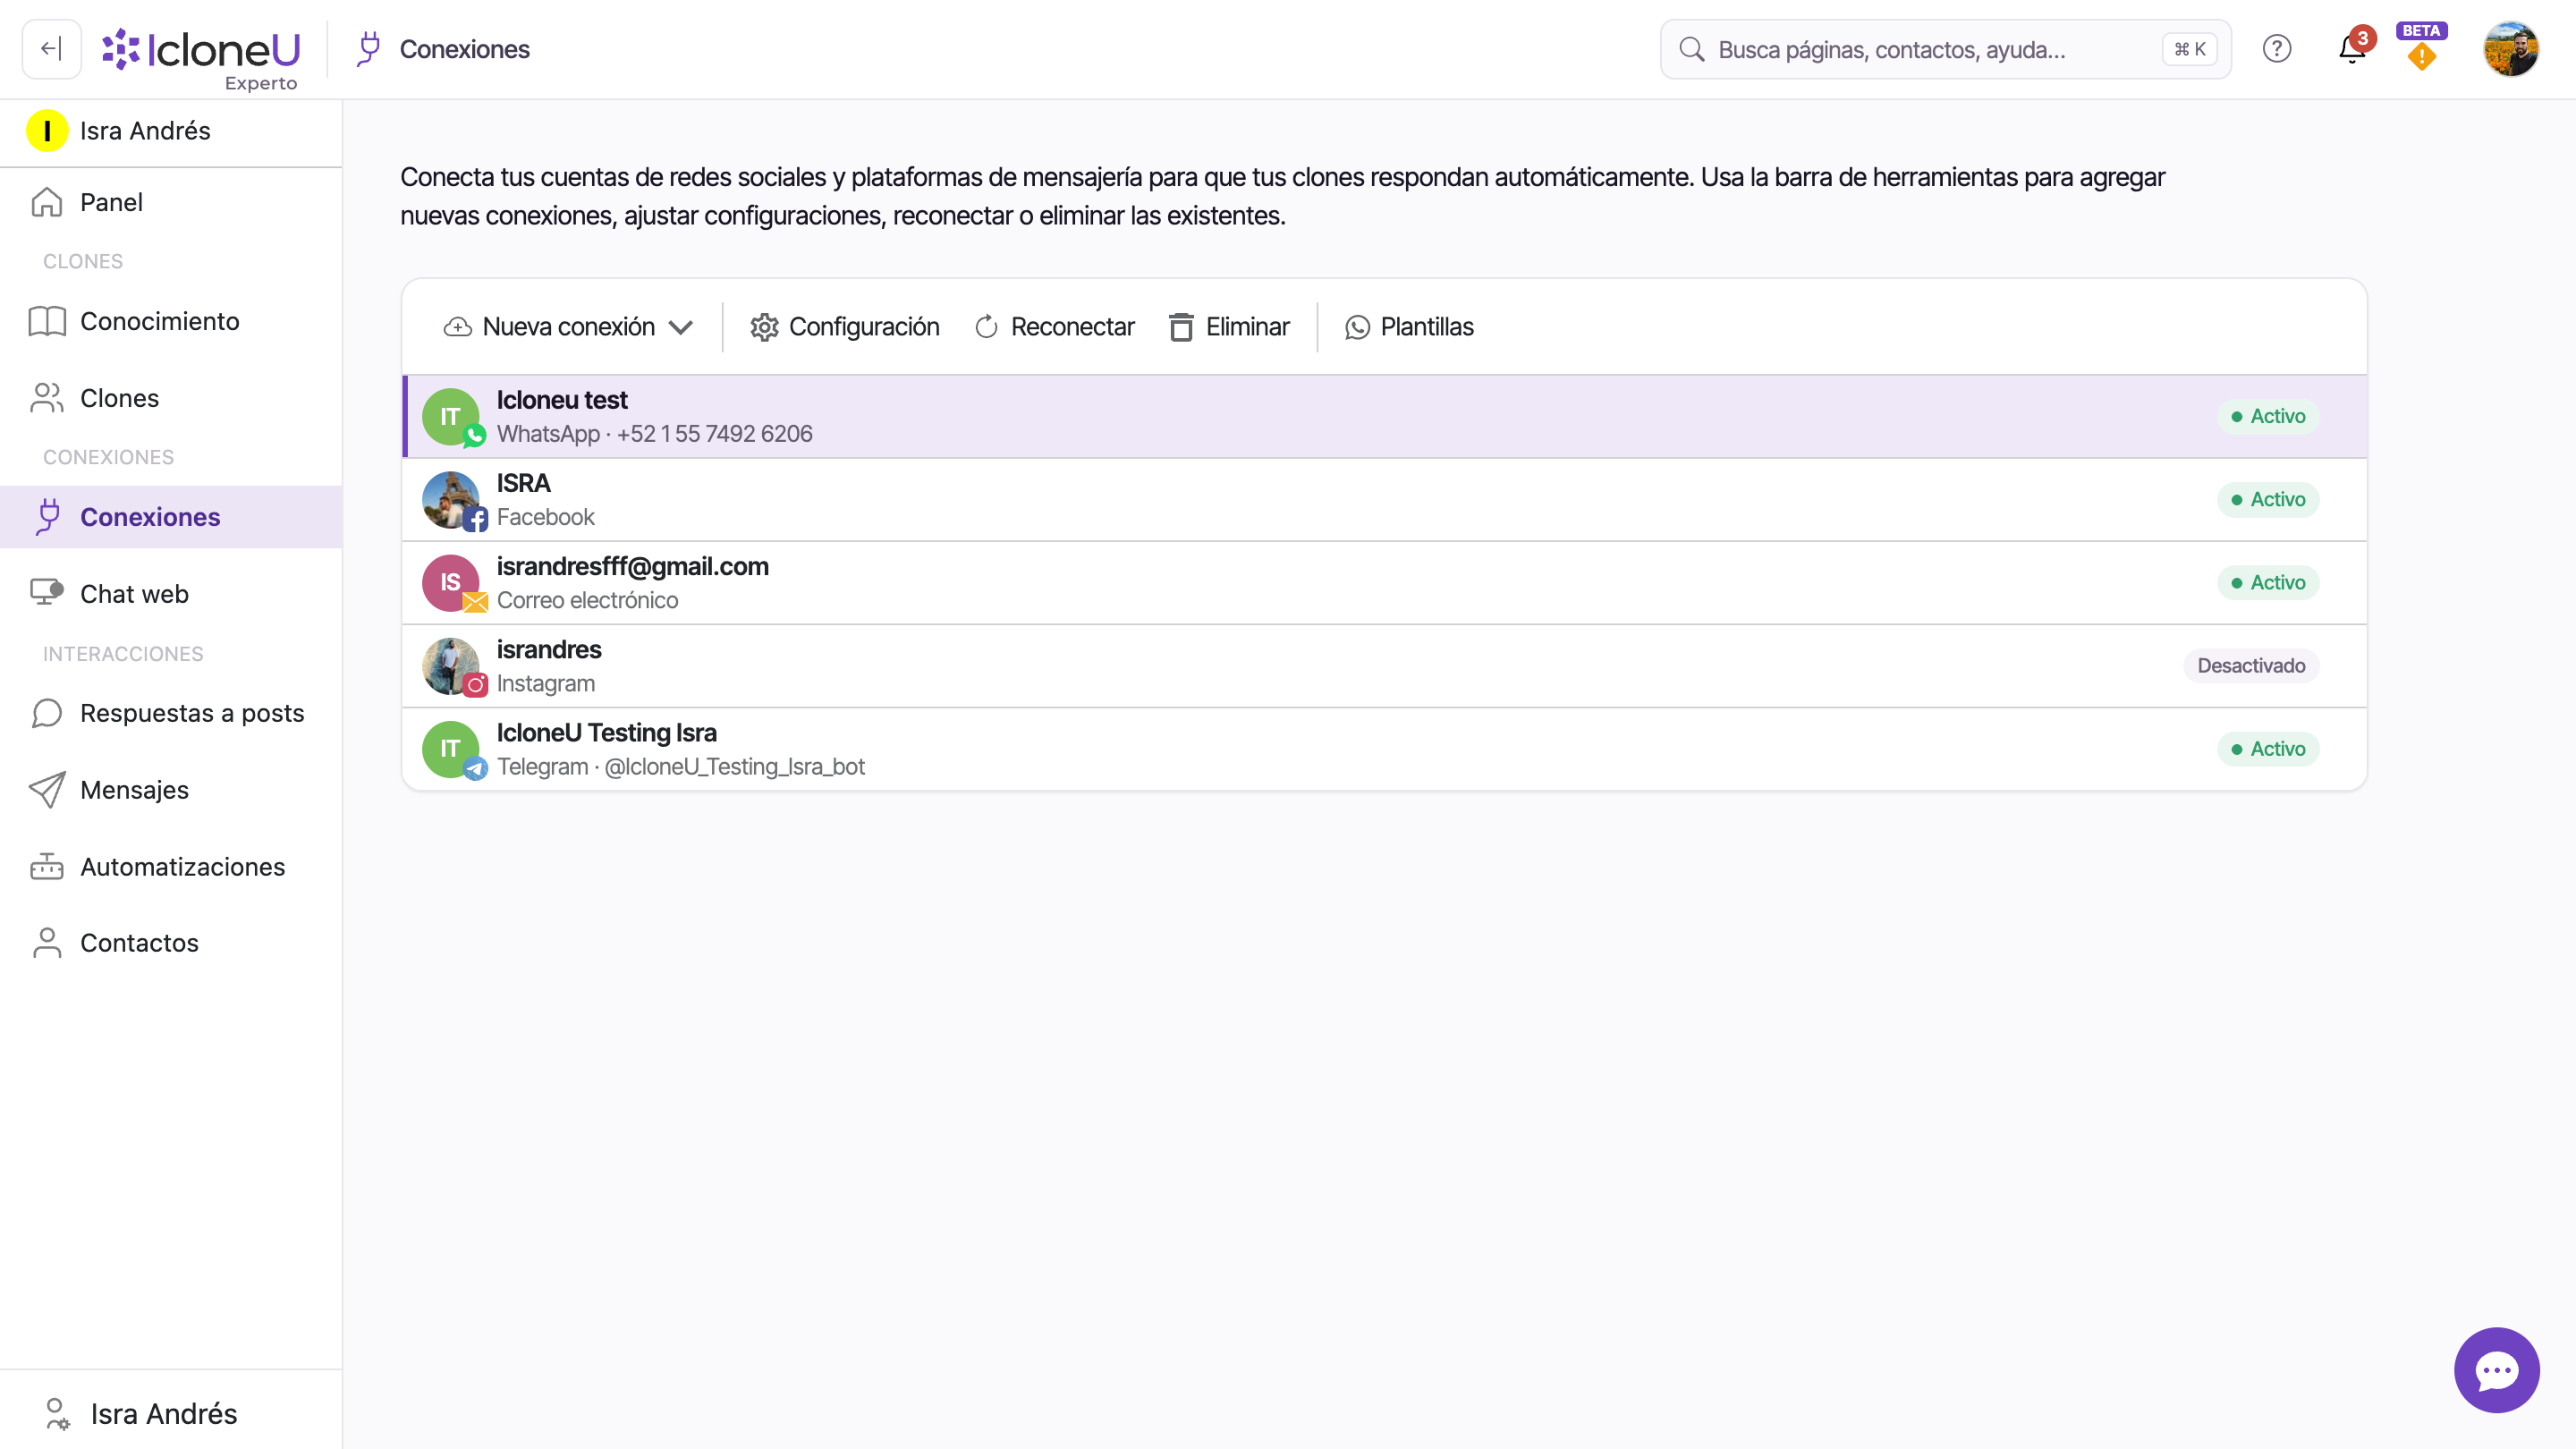Collapse the sidebar with the arrow button
The width and height of the screenshot is (2576, 1449).
pyautogui.click(x=51, y=49)
